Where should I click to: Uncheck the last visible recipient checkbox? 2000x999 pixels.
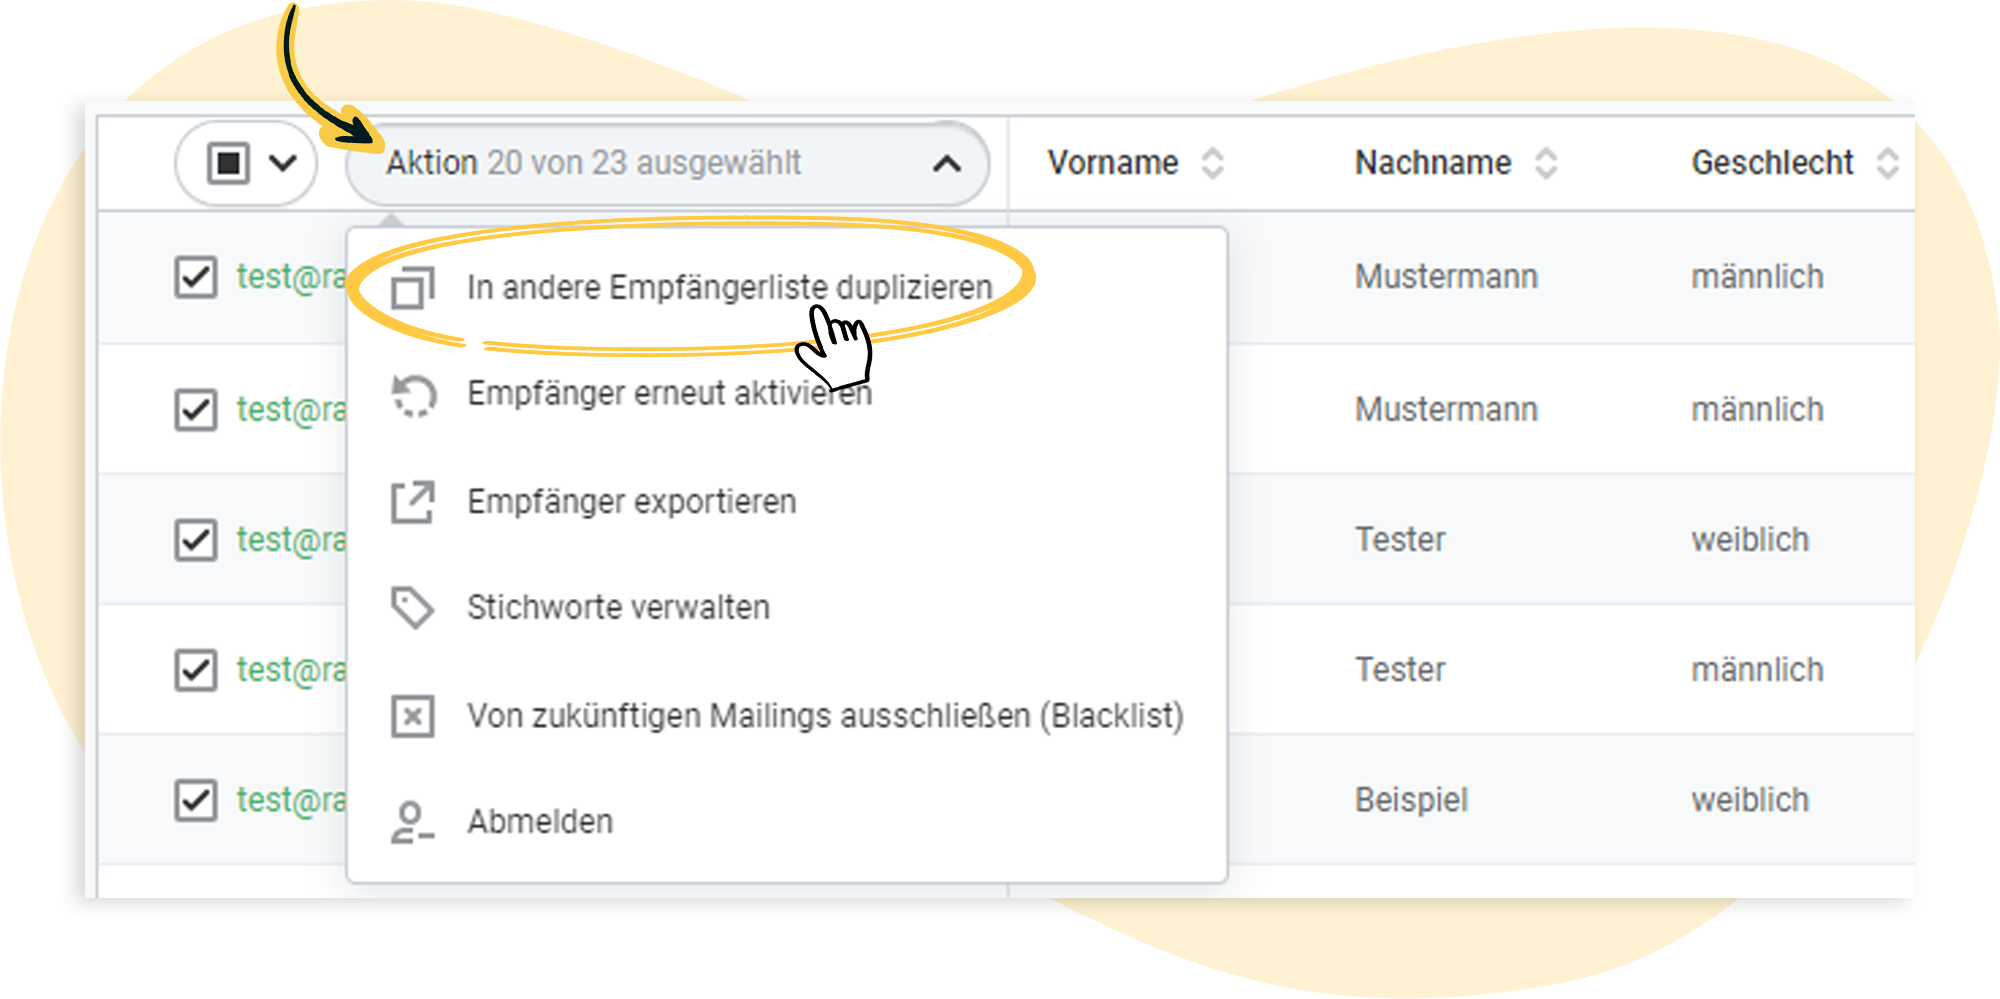[196, 800]
